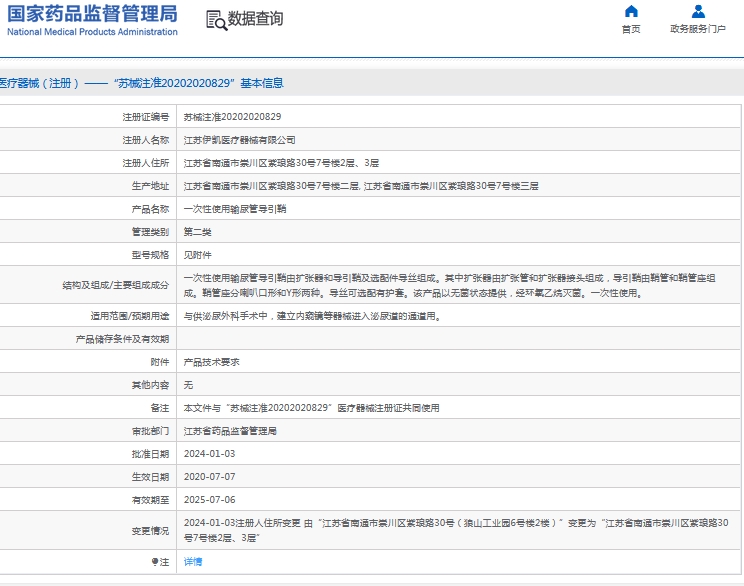This screenshot has width=744, height=586.
Task: Open the 首页 home icon
Action: pyautogui.click(x=631, y=11)
